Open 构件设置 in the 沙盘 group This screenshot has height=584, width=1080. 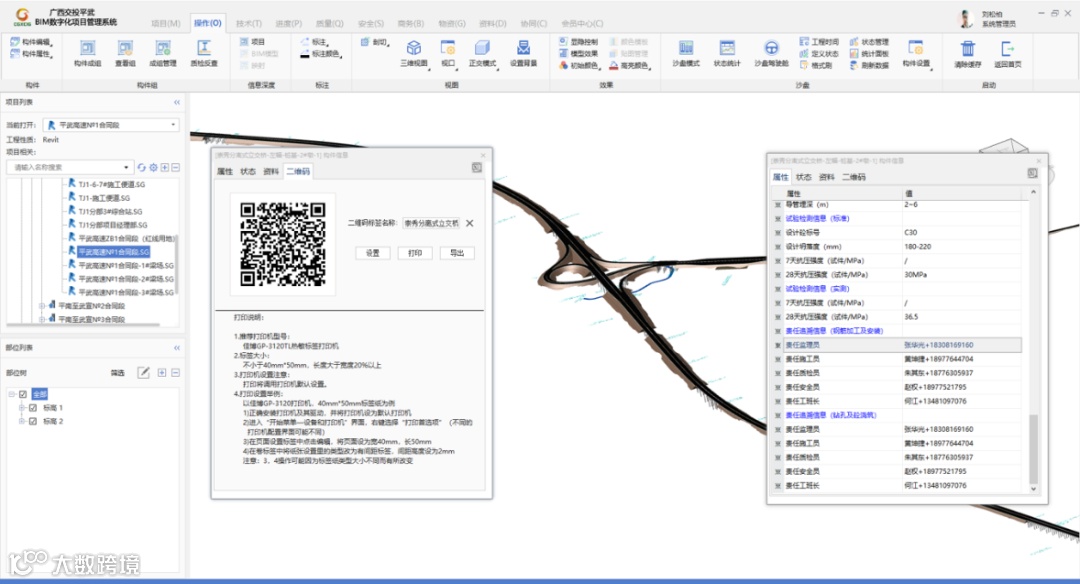tap(916, 53)
